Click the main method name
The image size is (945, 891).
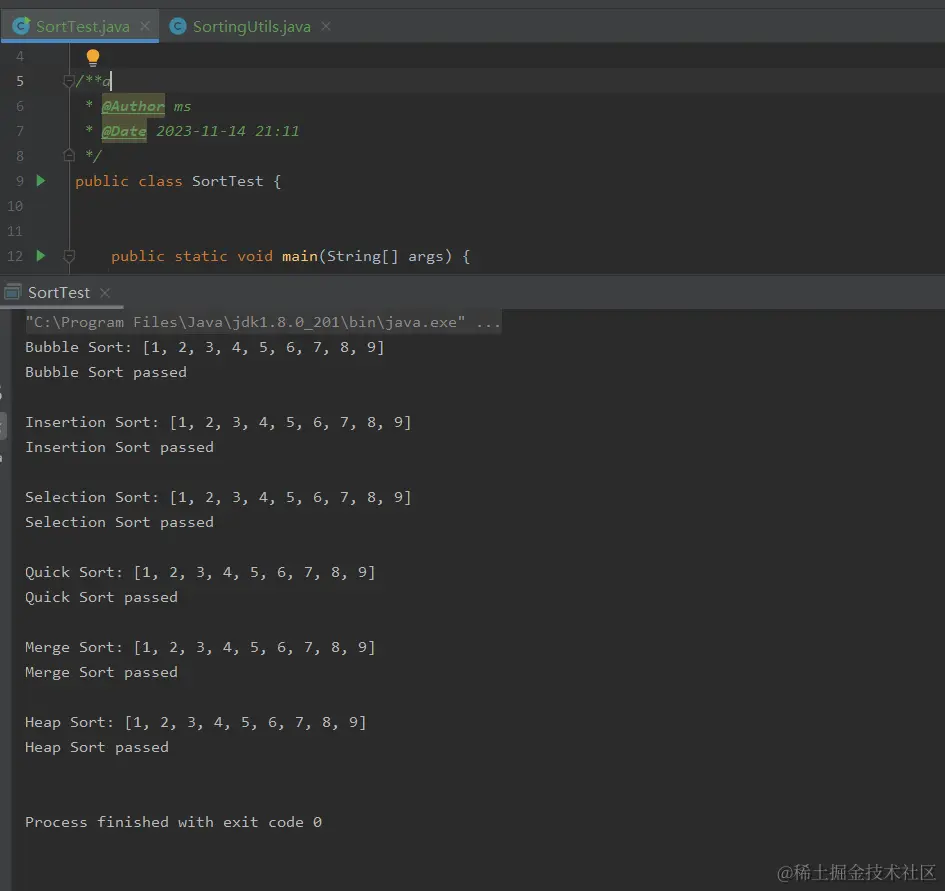300,256
